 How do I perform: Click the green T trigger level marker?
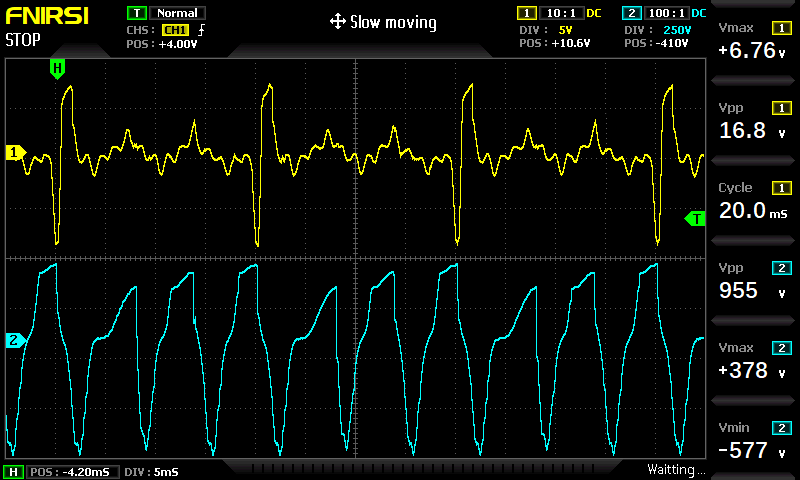[695, 218]
